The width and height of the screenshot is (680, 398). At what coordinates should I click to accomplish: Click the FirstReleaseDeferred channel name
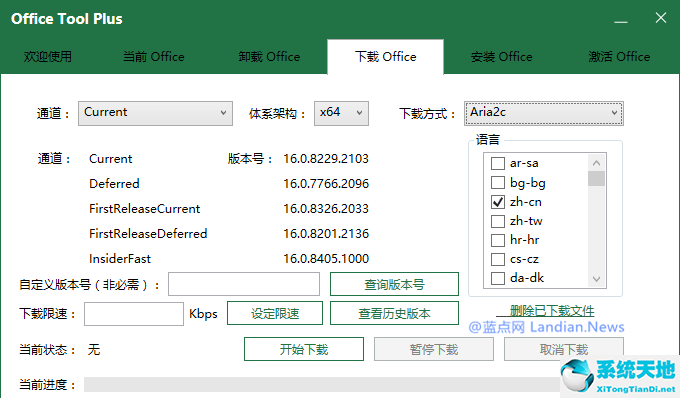[148, 234]
